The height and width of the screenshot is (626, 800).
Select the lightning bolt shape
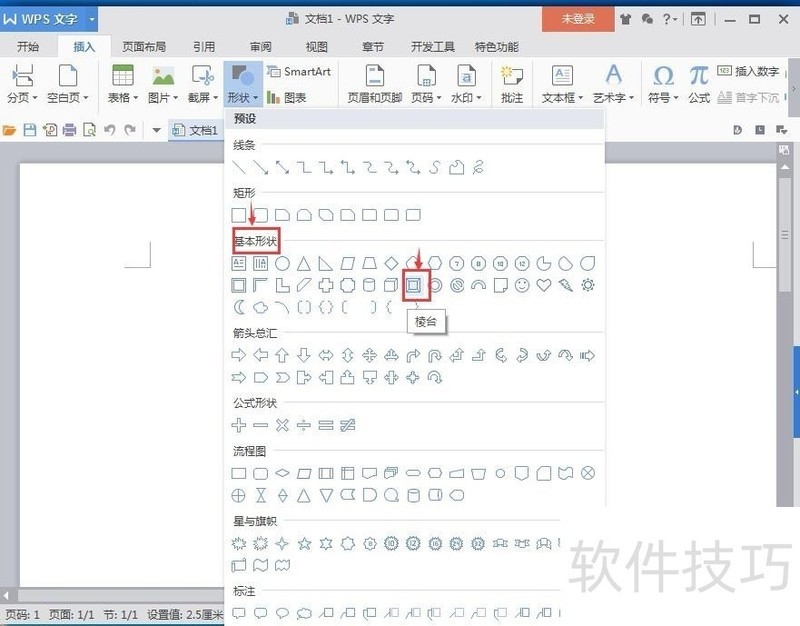[566, 285]
